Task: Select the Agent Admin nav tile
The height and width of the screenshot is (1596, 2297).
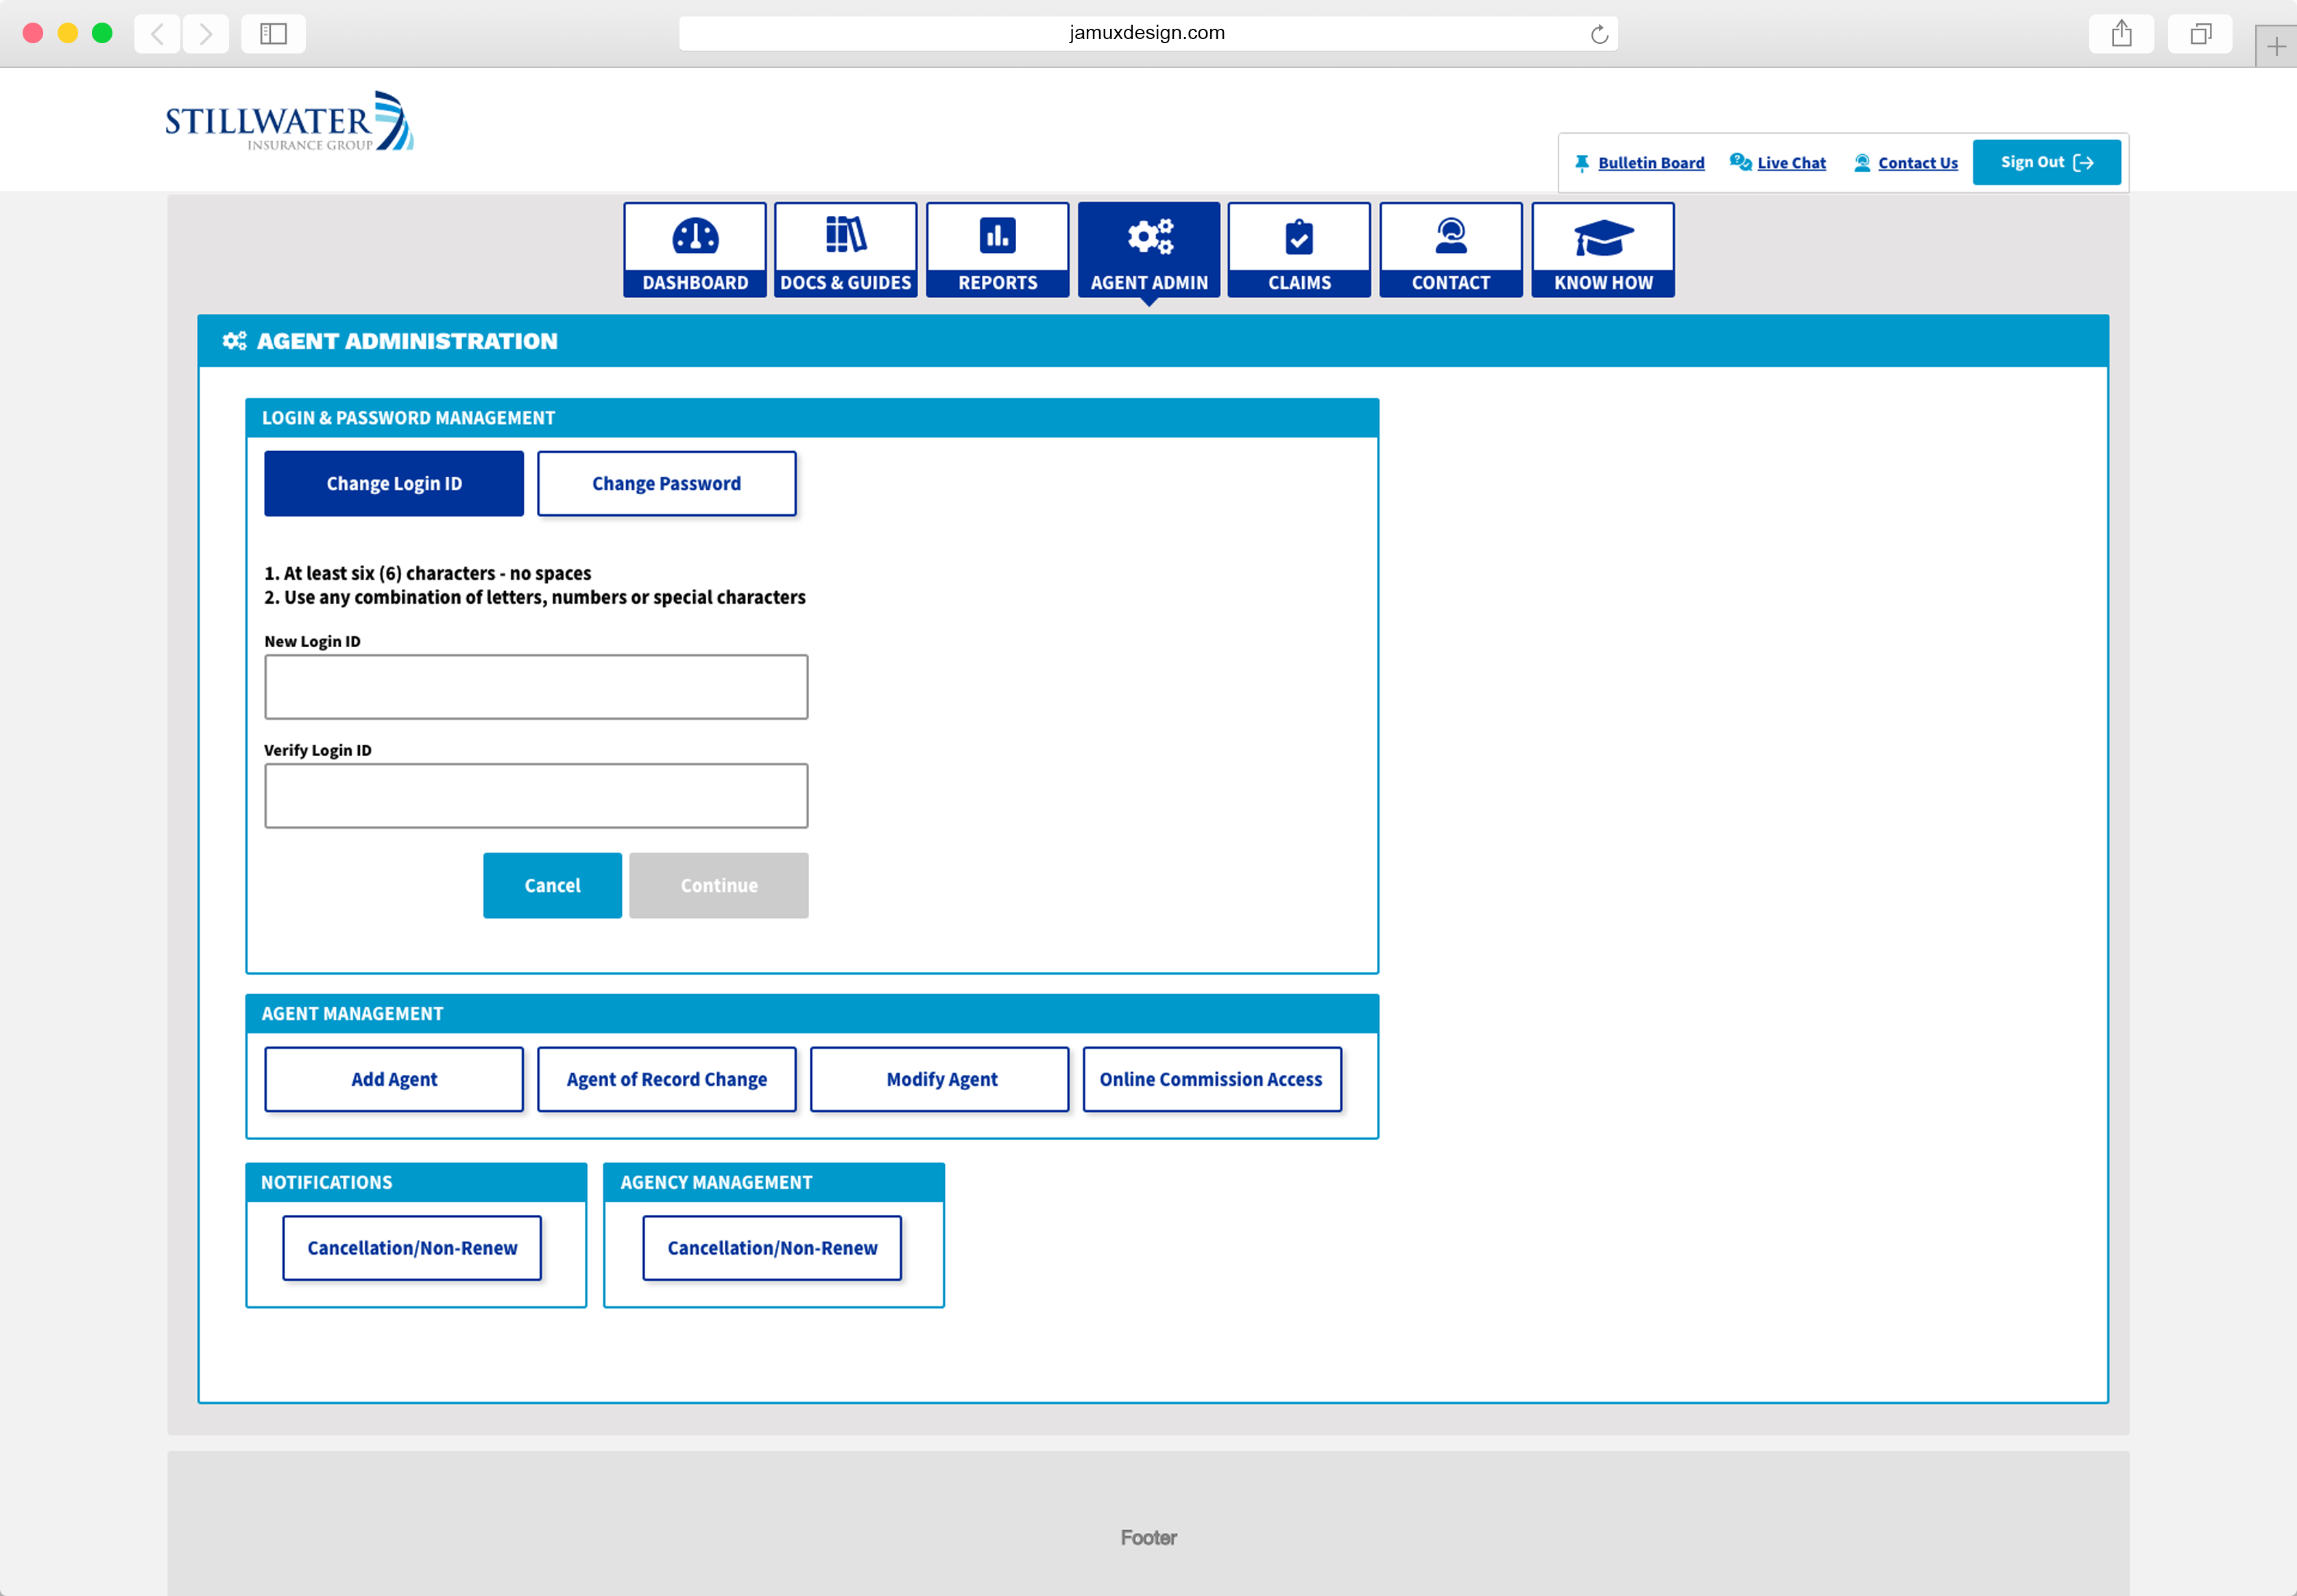Action: pyautogui.click(x=1149, y=250)
